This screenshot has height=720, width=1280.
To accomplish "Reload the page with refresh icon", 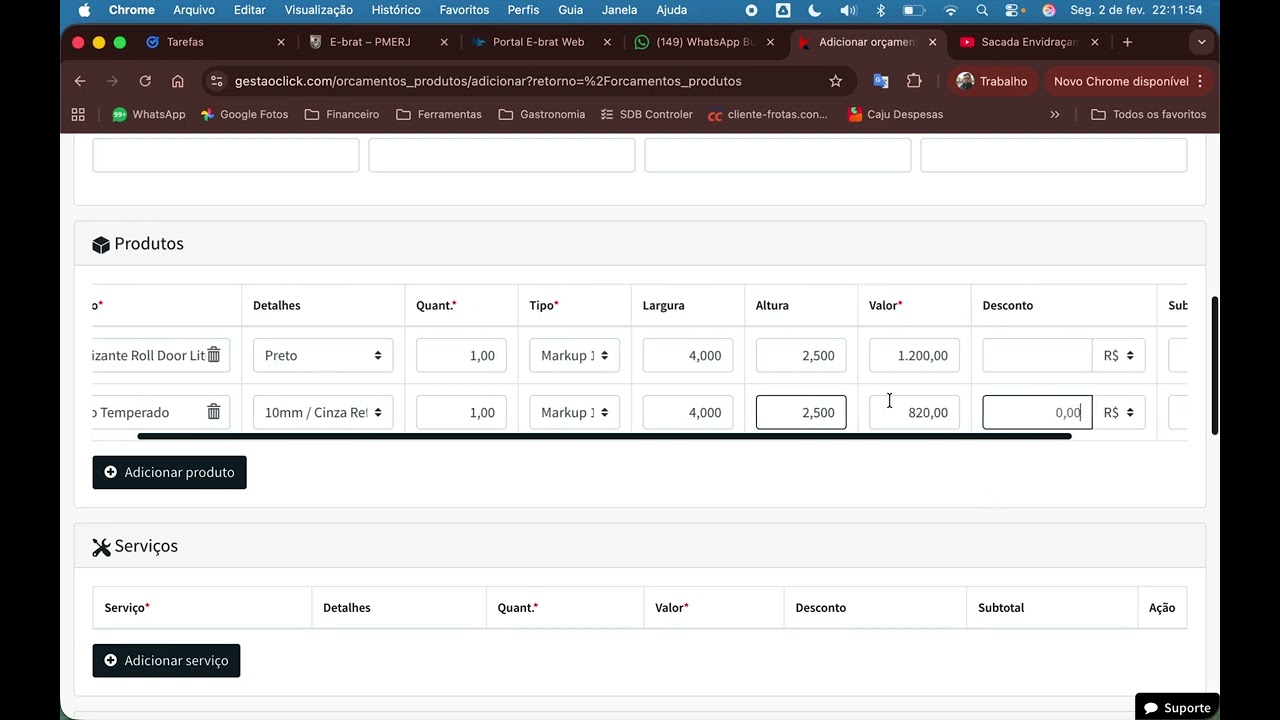I will click(145, 81).
